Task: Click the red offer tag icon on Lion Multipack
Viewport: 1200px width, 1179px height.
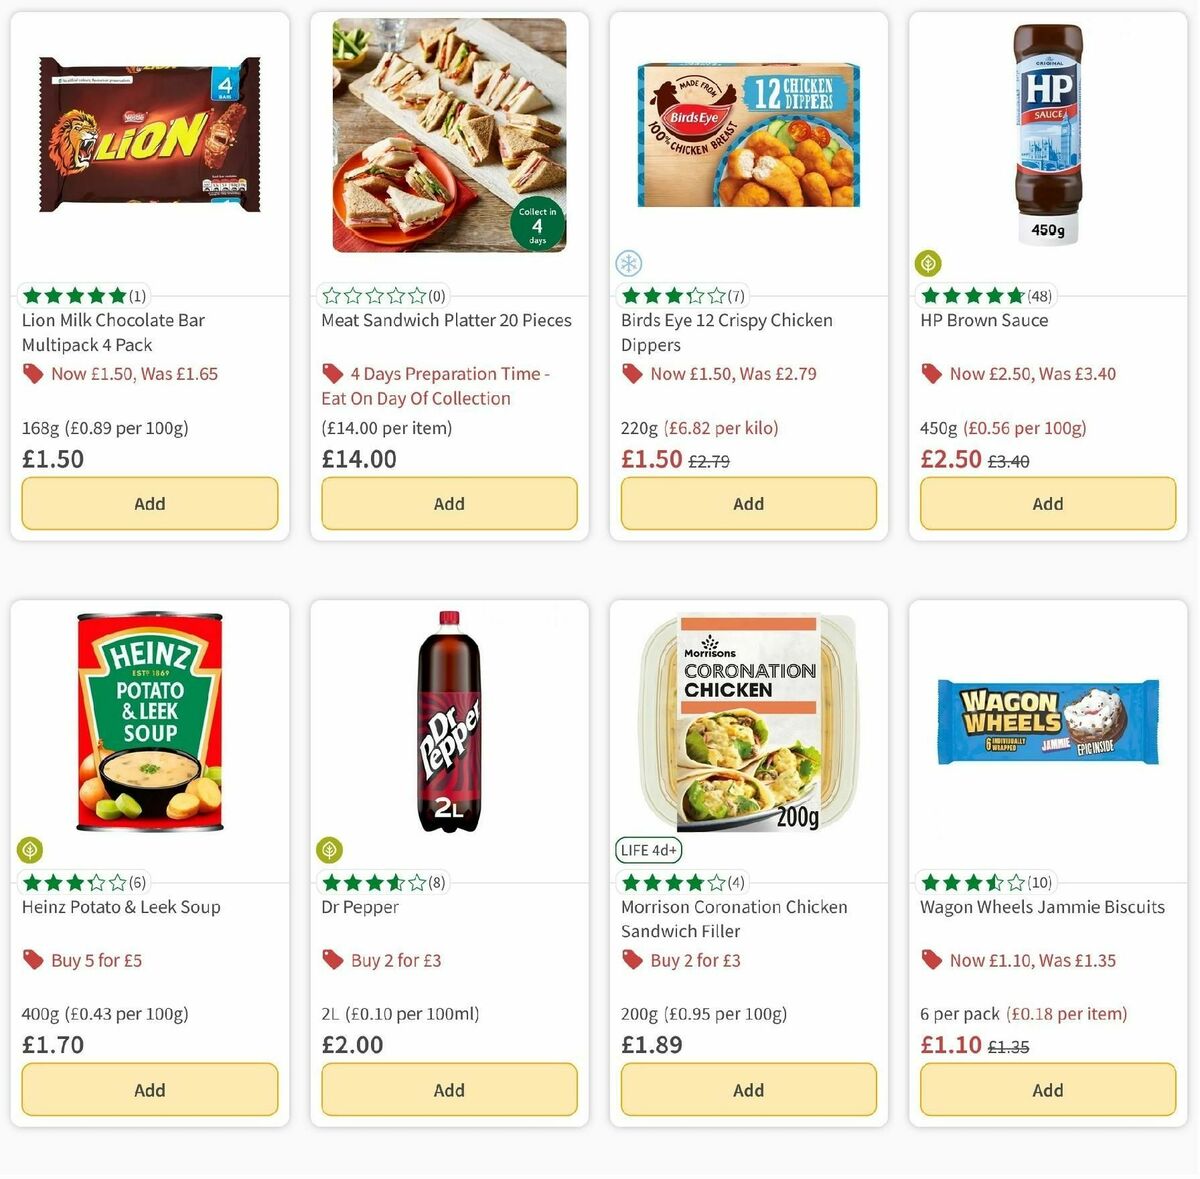Action: click(x=33, y=373)
